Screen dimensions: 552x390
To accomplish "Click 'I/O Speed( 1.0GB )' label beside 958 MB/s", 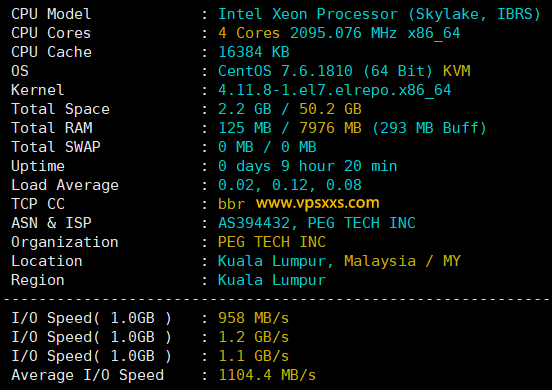I will click(92, 318).
